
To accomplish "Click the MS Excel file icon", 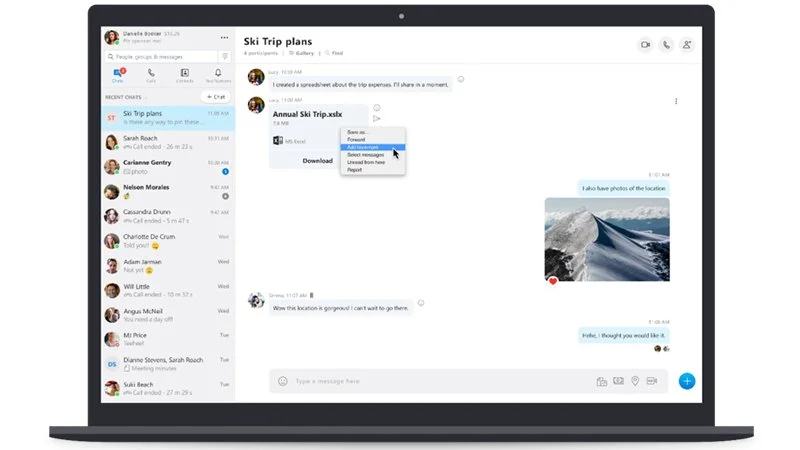I will click(278, 140).
